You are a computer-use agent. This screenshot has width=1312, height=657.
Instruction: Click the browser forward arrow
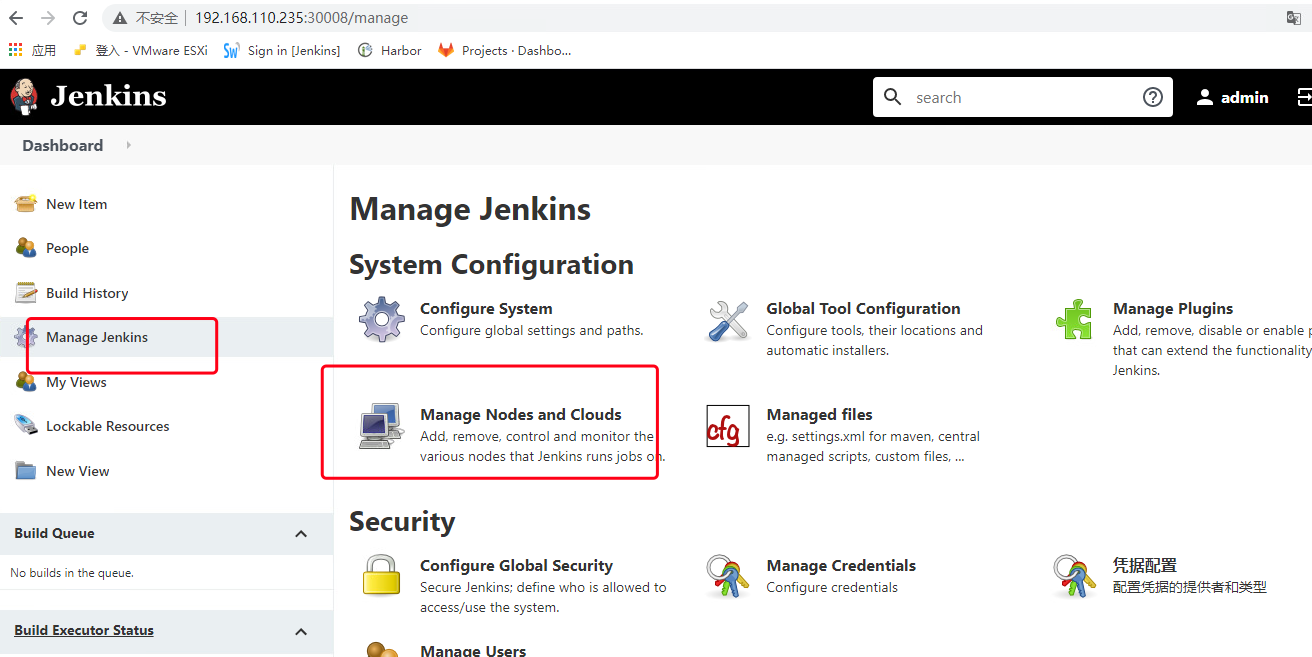[48, 18]
